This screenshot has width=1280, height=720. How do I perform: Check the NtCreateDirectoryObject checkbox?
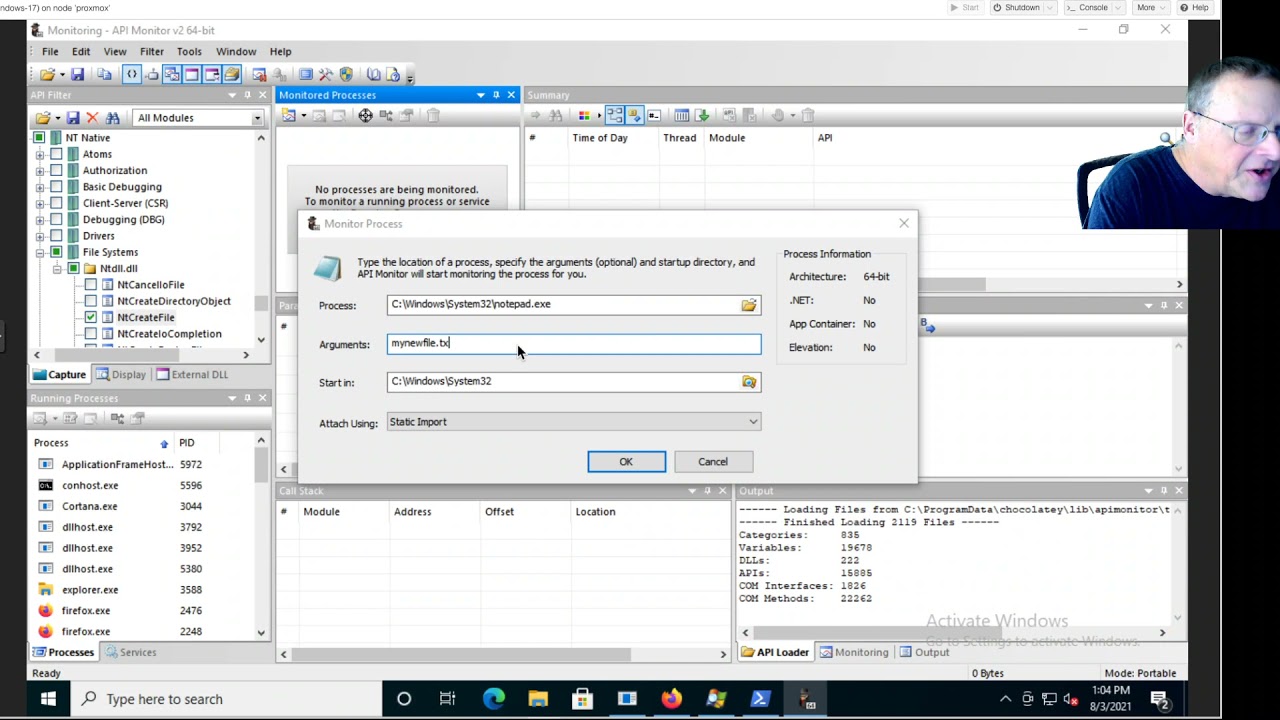click(x=91, y=301)
